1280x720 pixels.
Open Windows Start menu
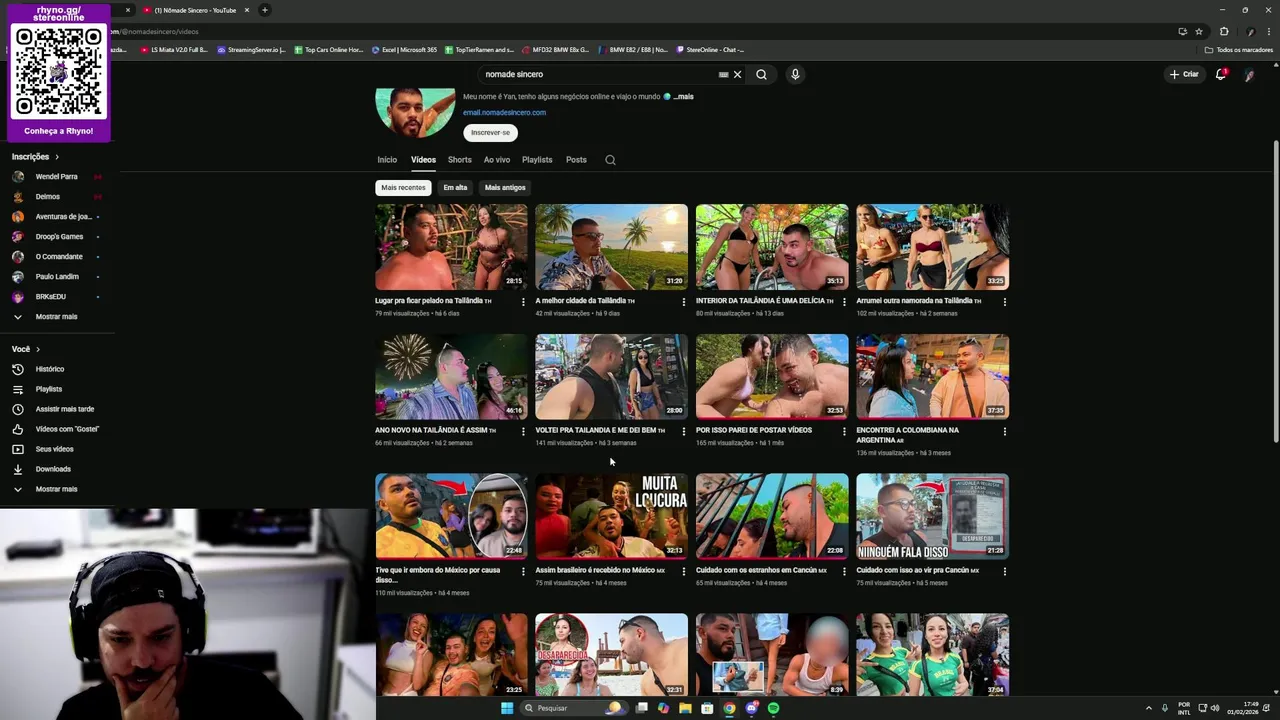[x=507, y=708]
